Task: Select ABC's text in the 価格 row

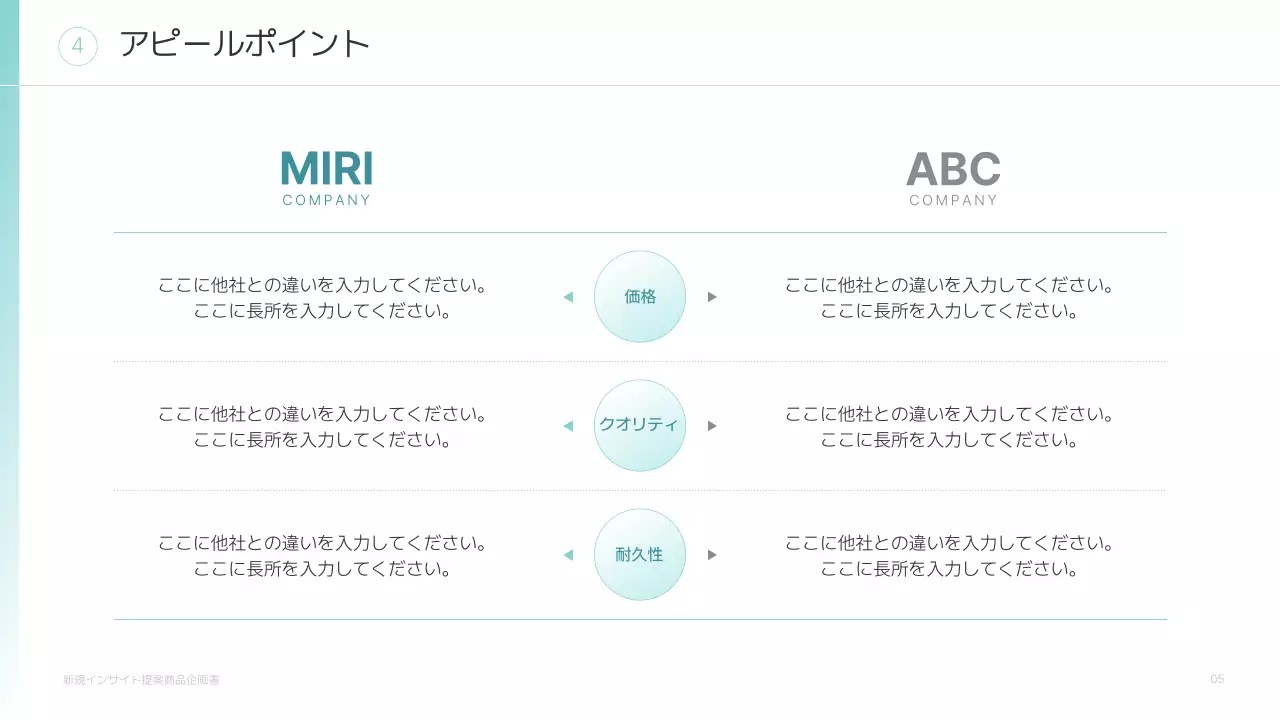Action: 949,298
